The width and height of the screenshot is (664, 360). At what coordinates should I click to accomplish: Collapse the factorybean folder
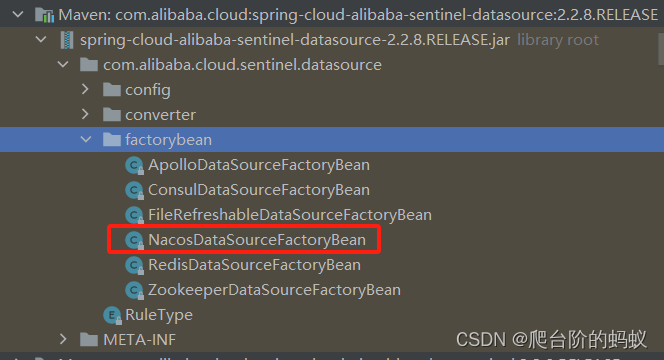point(86,139)
